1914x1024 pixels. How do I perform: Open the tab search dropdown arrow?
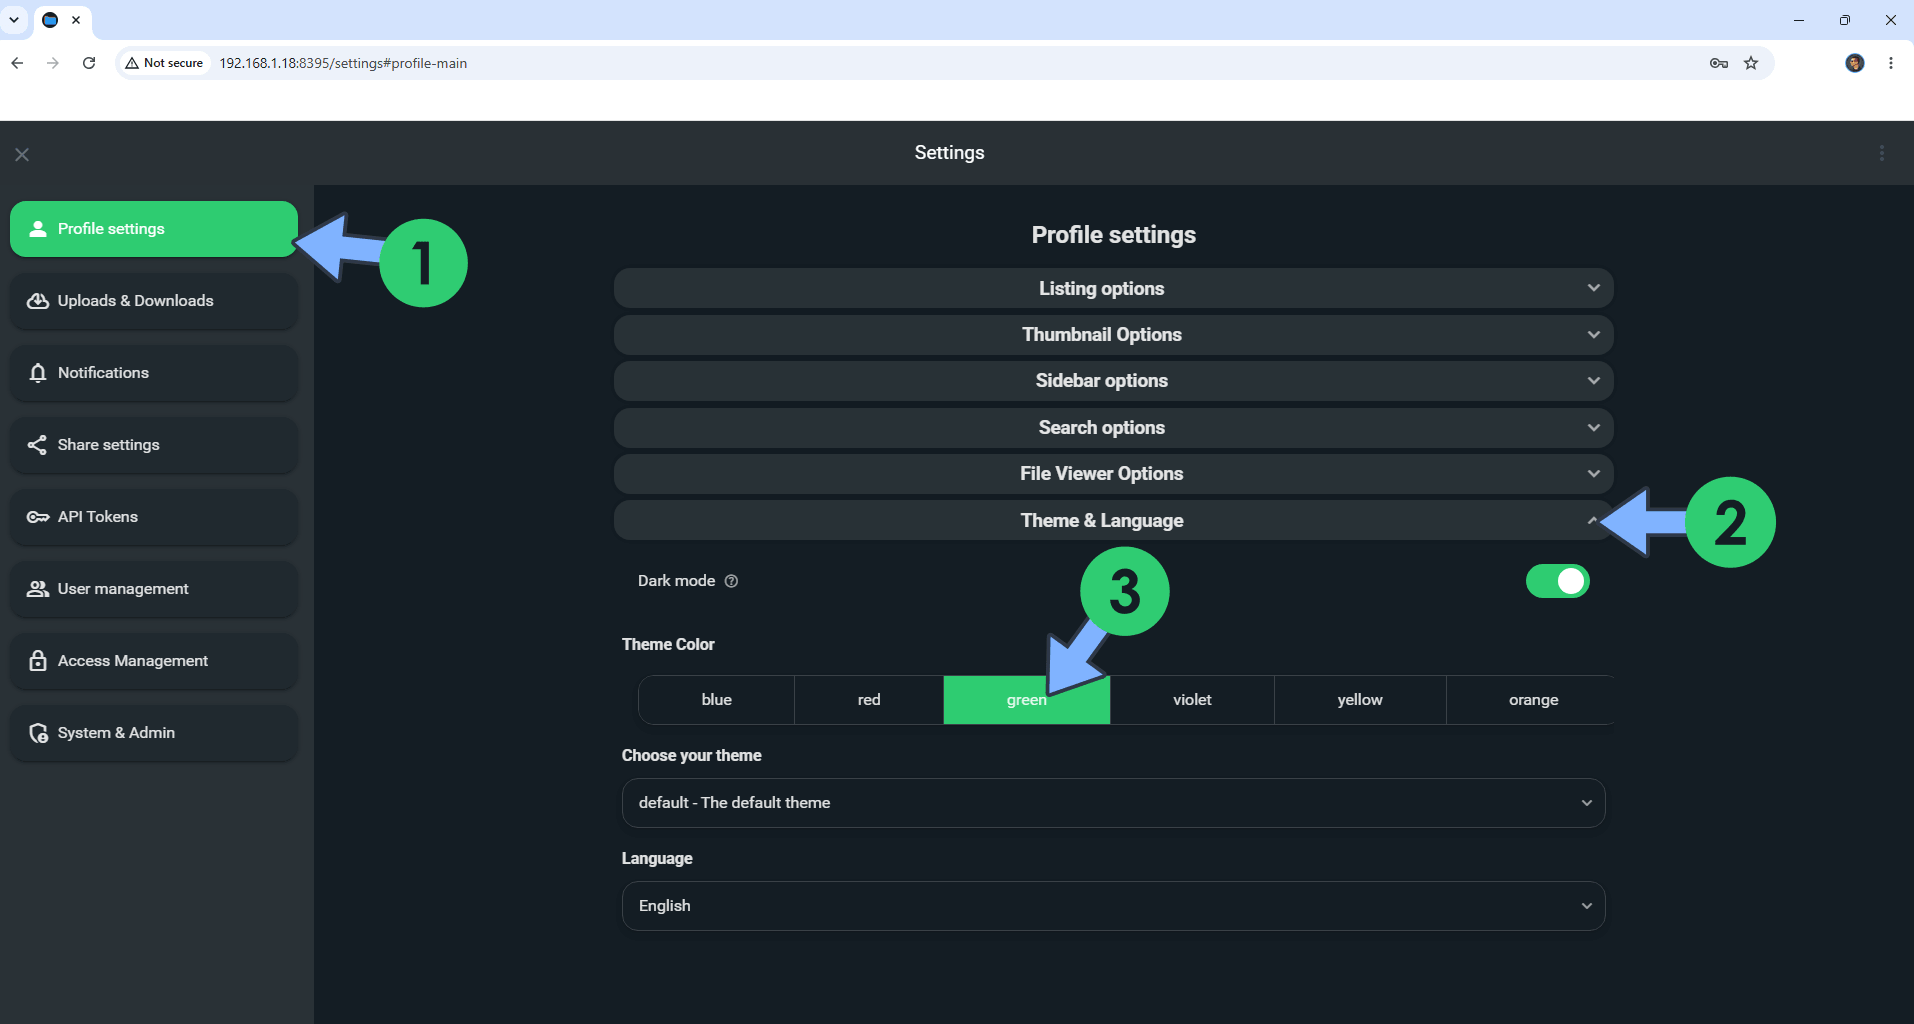click(14, 20)
